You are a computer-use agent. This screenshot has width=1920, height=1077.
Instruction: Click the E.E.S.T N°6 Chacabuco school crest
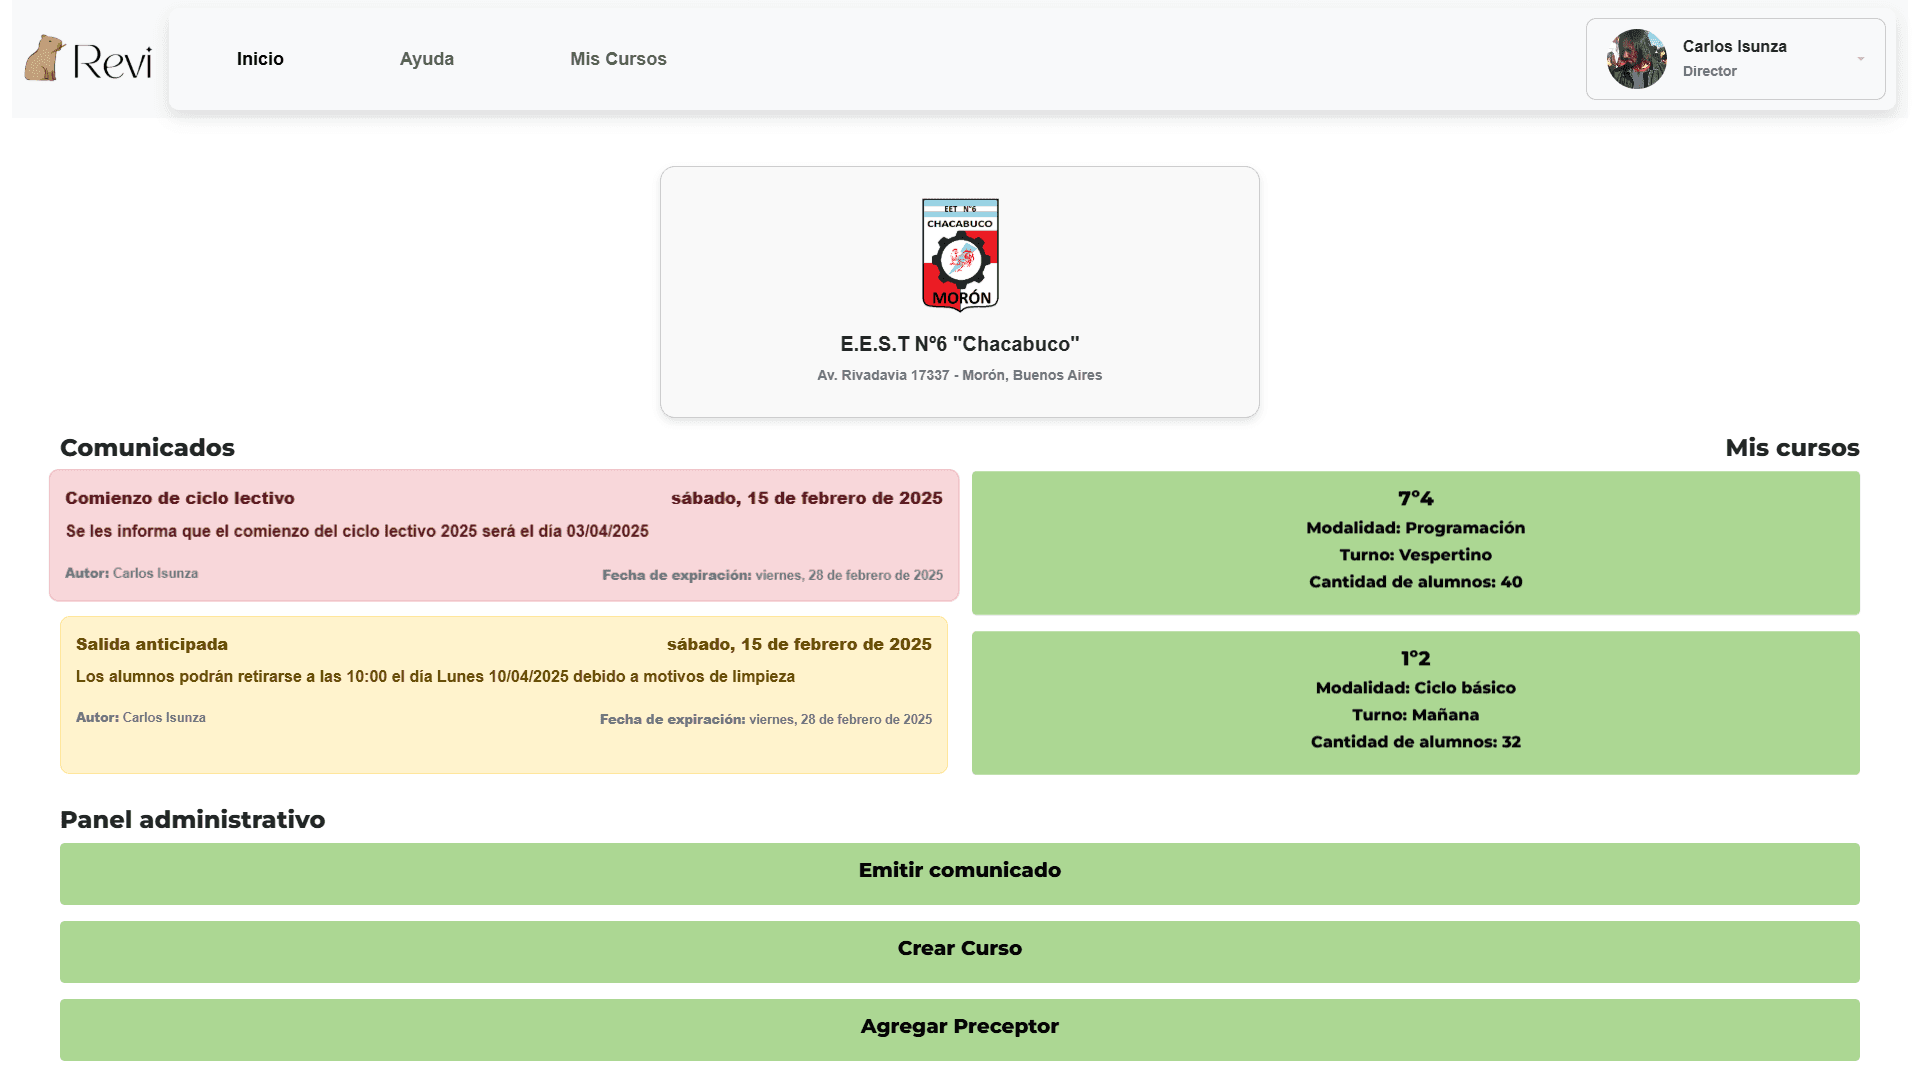[x=960, y=255]
